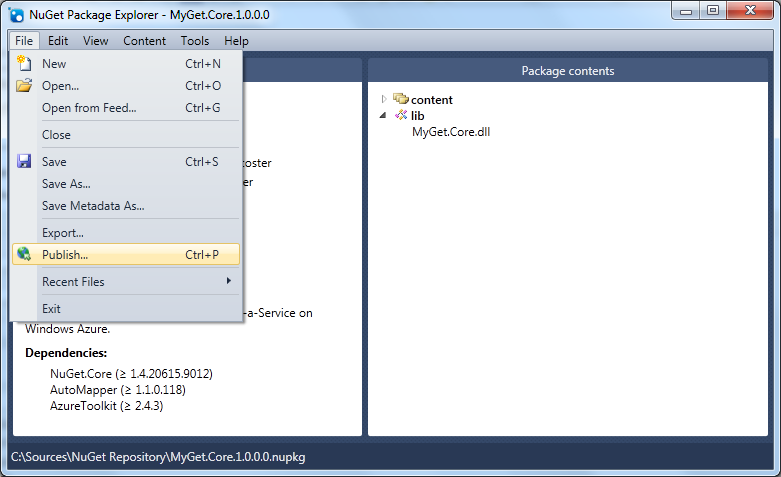Viewport: 781px width, 477px height.
Task: Choose Open... from the File menu
Action: click(126, 86)
